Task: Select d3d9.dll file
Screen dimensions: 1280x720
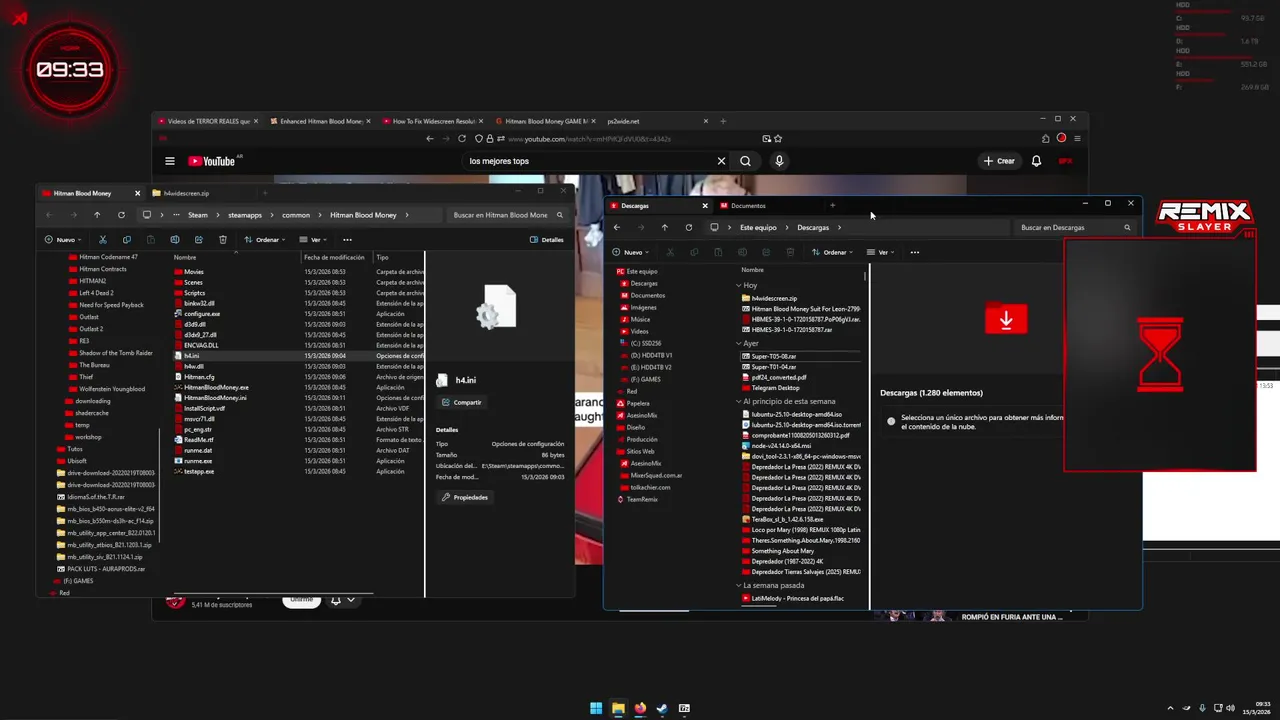Action: [195, 324]
